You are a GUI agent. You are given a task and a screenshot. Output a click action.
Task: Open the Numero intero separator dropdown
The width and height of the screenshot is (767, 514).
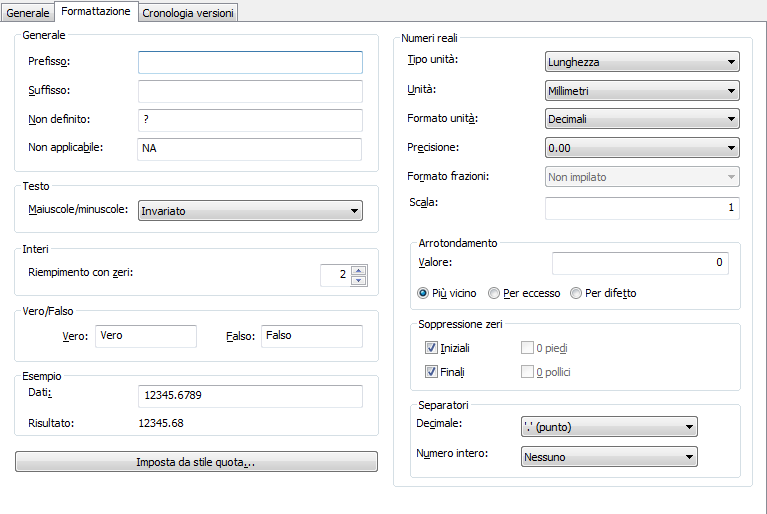pyautogui.click(x=609, y=457)
